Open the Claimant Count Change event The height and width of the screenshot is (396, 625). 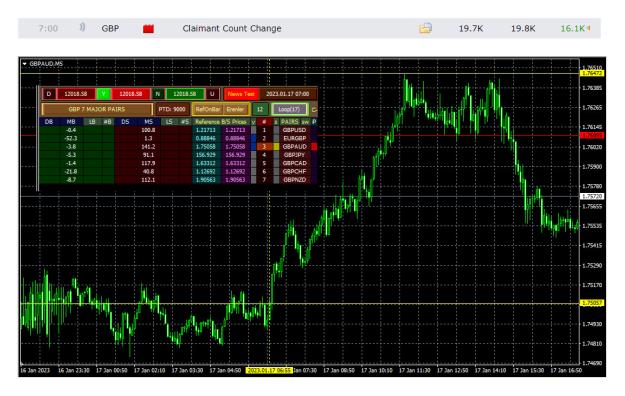232,28
